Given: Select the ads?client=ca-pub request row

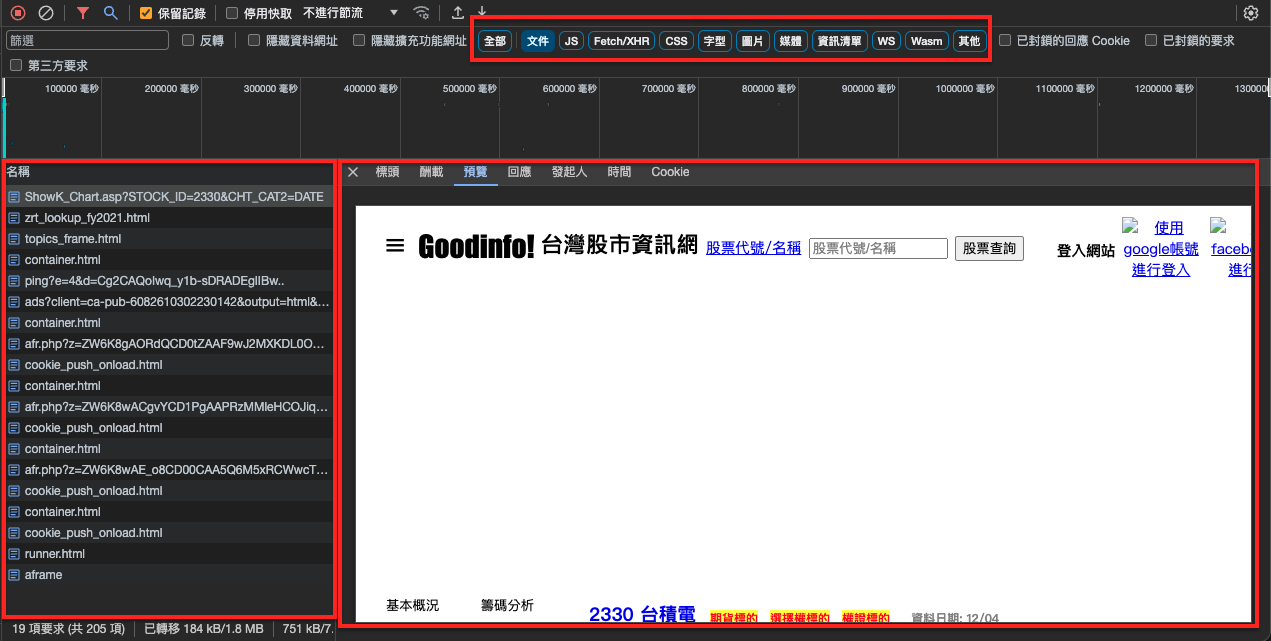Looking at the screenshot, I should click(168, 302).
